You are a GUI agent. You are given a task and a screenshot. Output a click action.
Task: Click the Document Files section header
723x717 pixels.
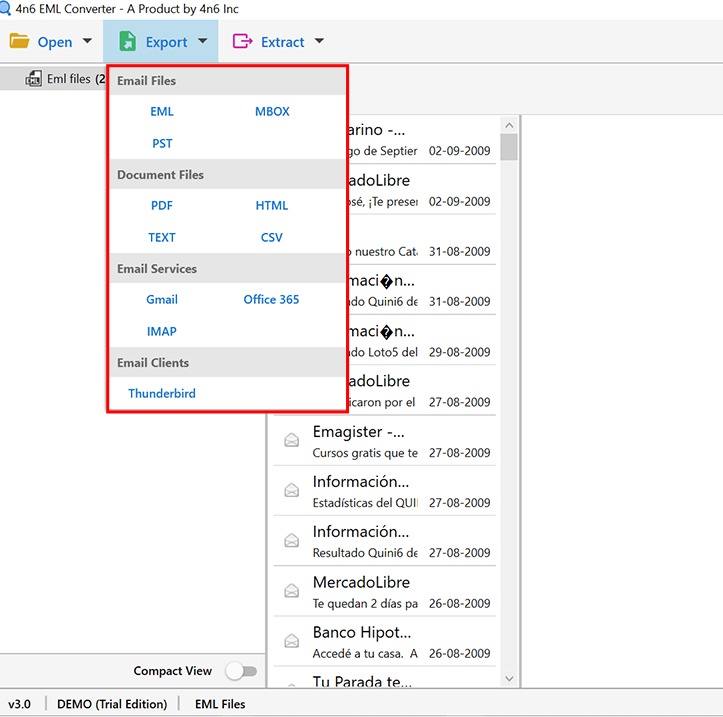coord(227,175)
